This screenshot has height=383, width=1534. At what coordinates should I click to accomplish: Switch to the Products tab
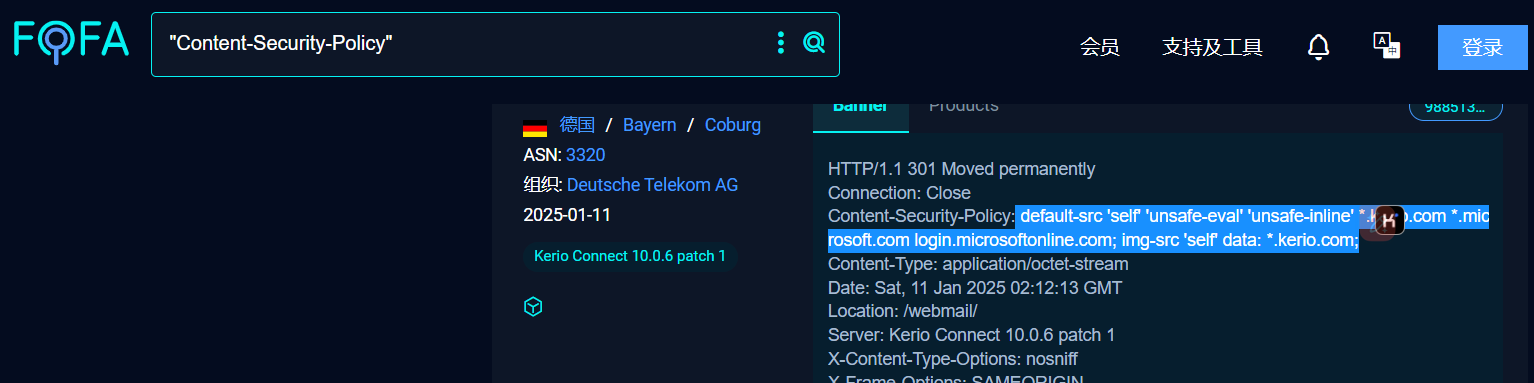pos(963,108)
